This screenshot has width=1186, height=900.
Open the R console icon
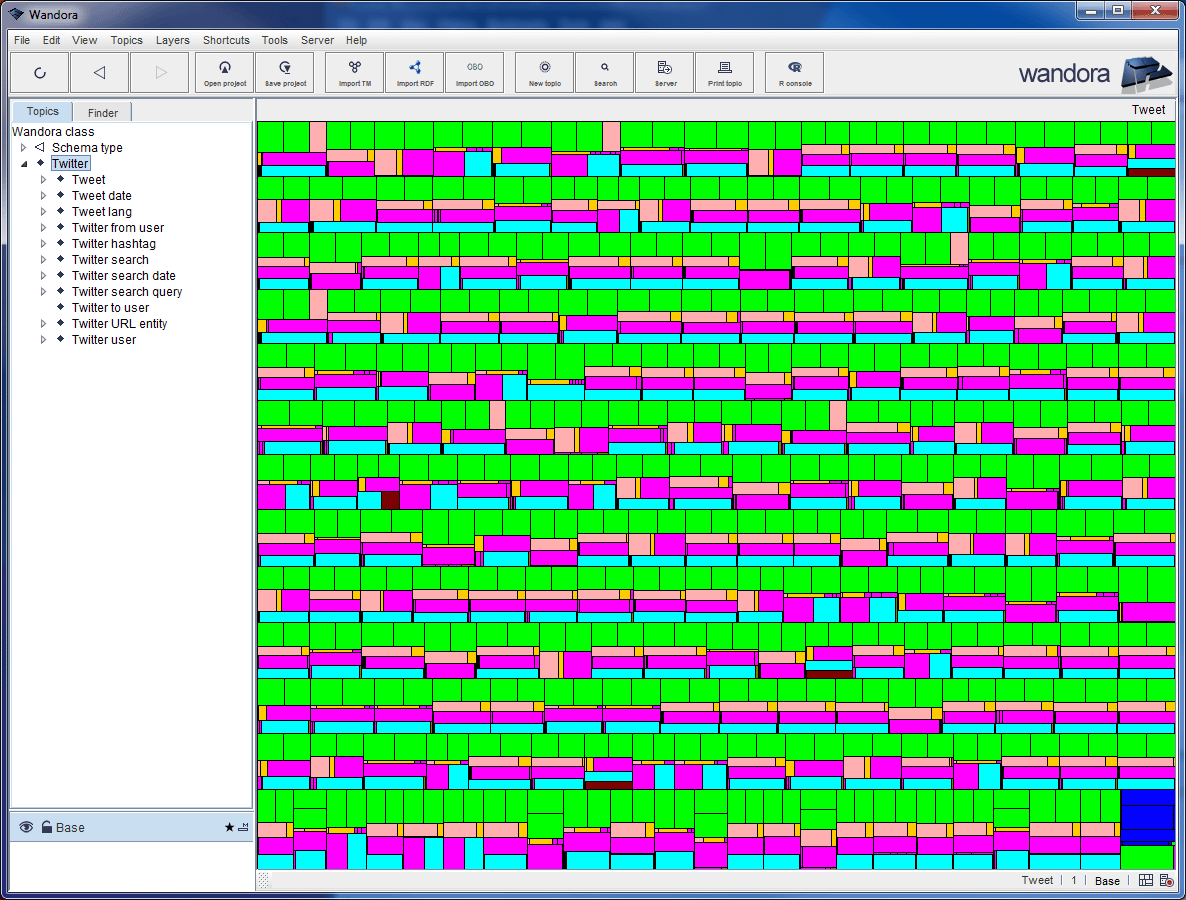point(794,71)
